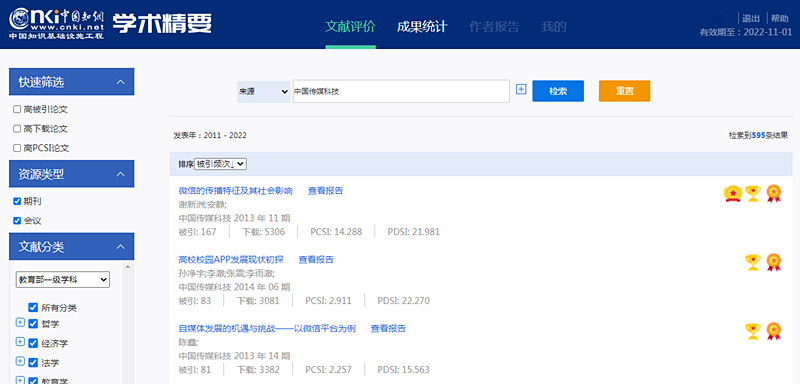Viewport: 800px width, 384px height.
Task: Expand the 经济学 category tree node
Action: point(20,342)
